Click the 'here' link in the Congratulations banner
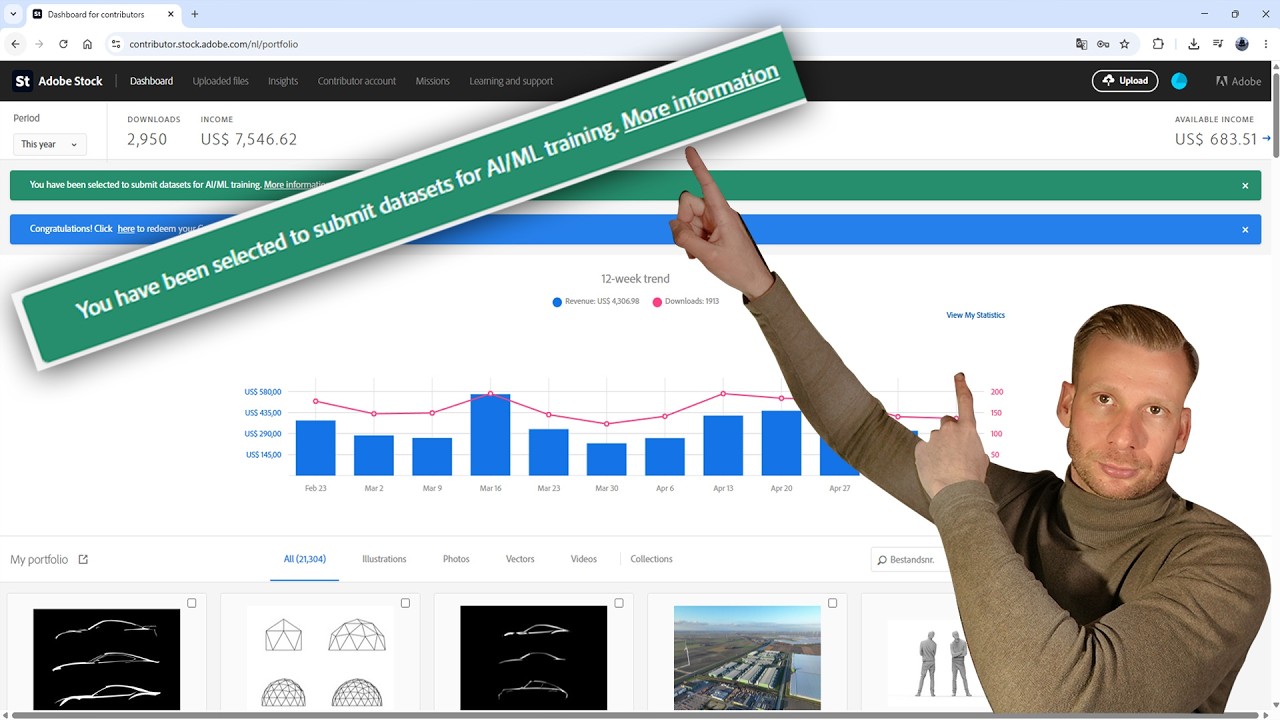Viewport: 1280px width, 720px height. tap(126, 229)
